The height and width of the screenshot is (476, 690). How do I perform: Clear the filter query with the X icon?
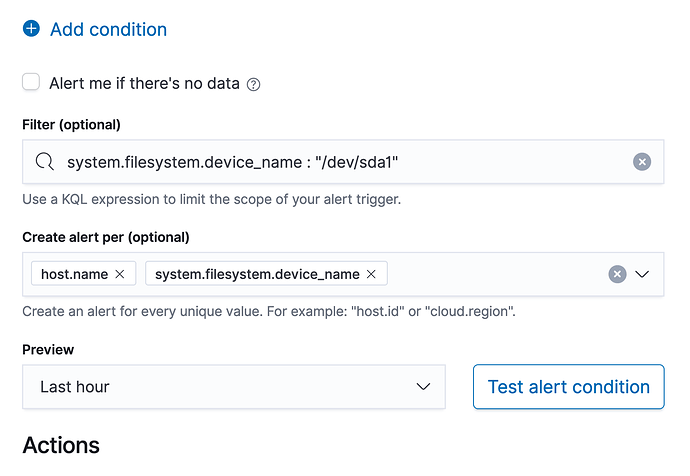click(642, 162)
